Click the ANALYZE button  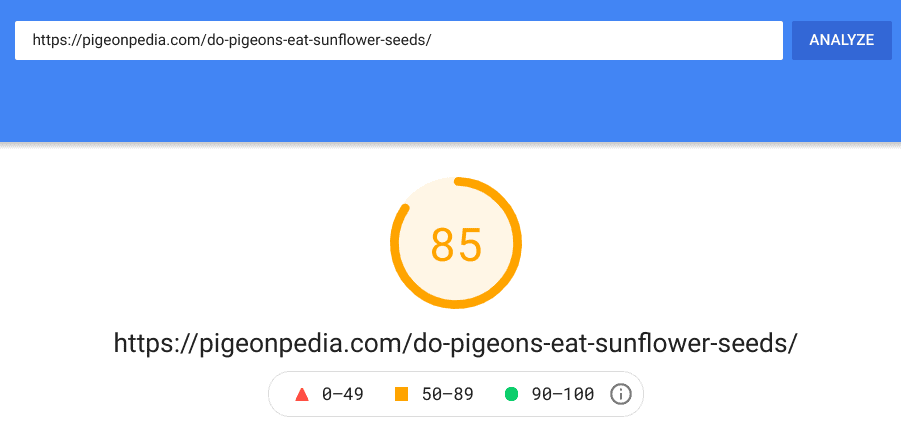(x=842, y=40)
